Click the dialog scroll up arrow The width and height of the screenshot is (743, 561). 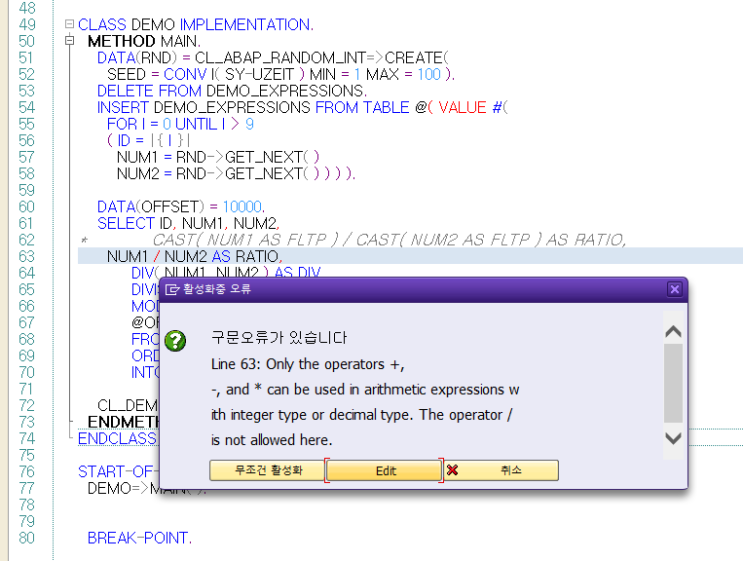click(x=673, y=332)
